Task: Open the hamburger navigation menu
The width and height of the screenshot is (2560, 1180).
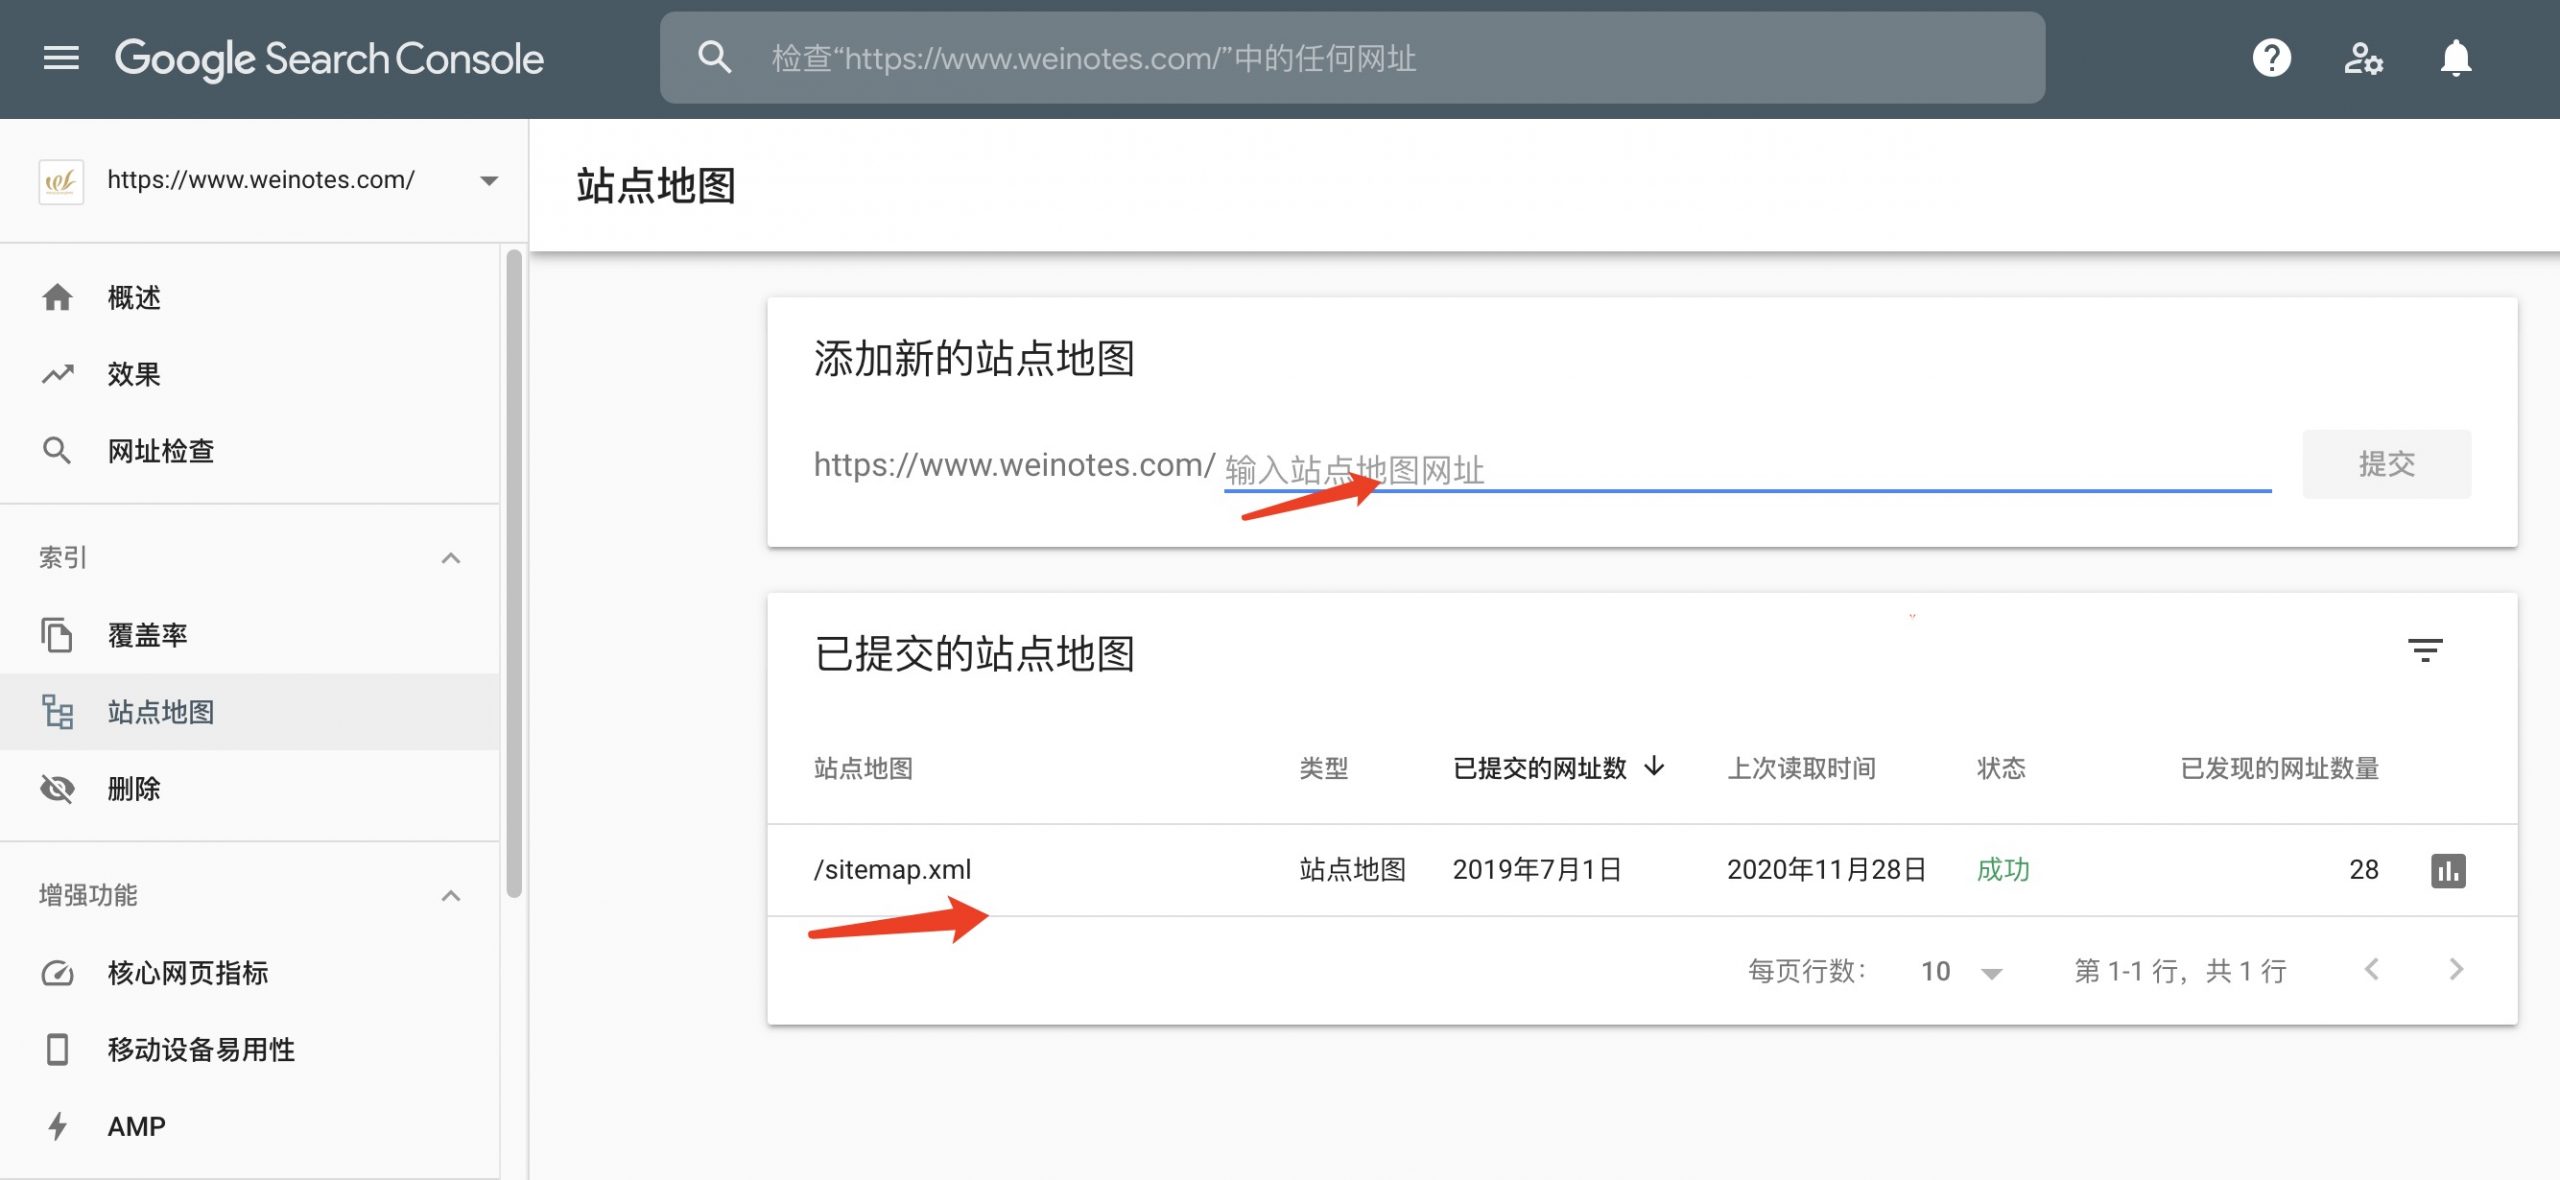Action: click(x=61, y=58)
